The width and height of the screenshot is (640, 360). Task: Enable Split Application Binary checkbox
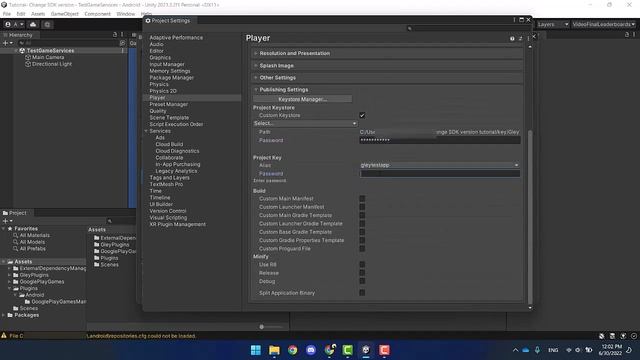362,293
